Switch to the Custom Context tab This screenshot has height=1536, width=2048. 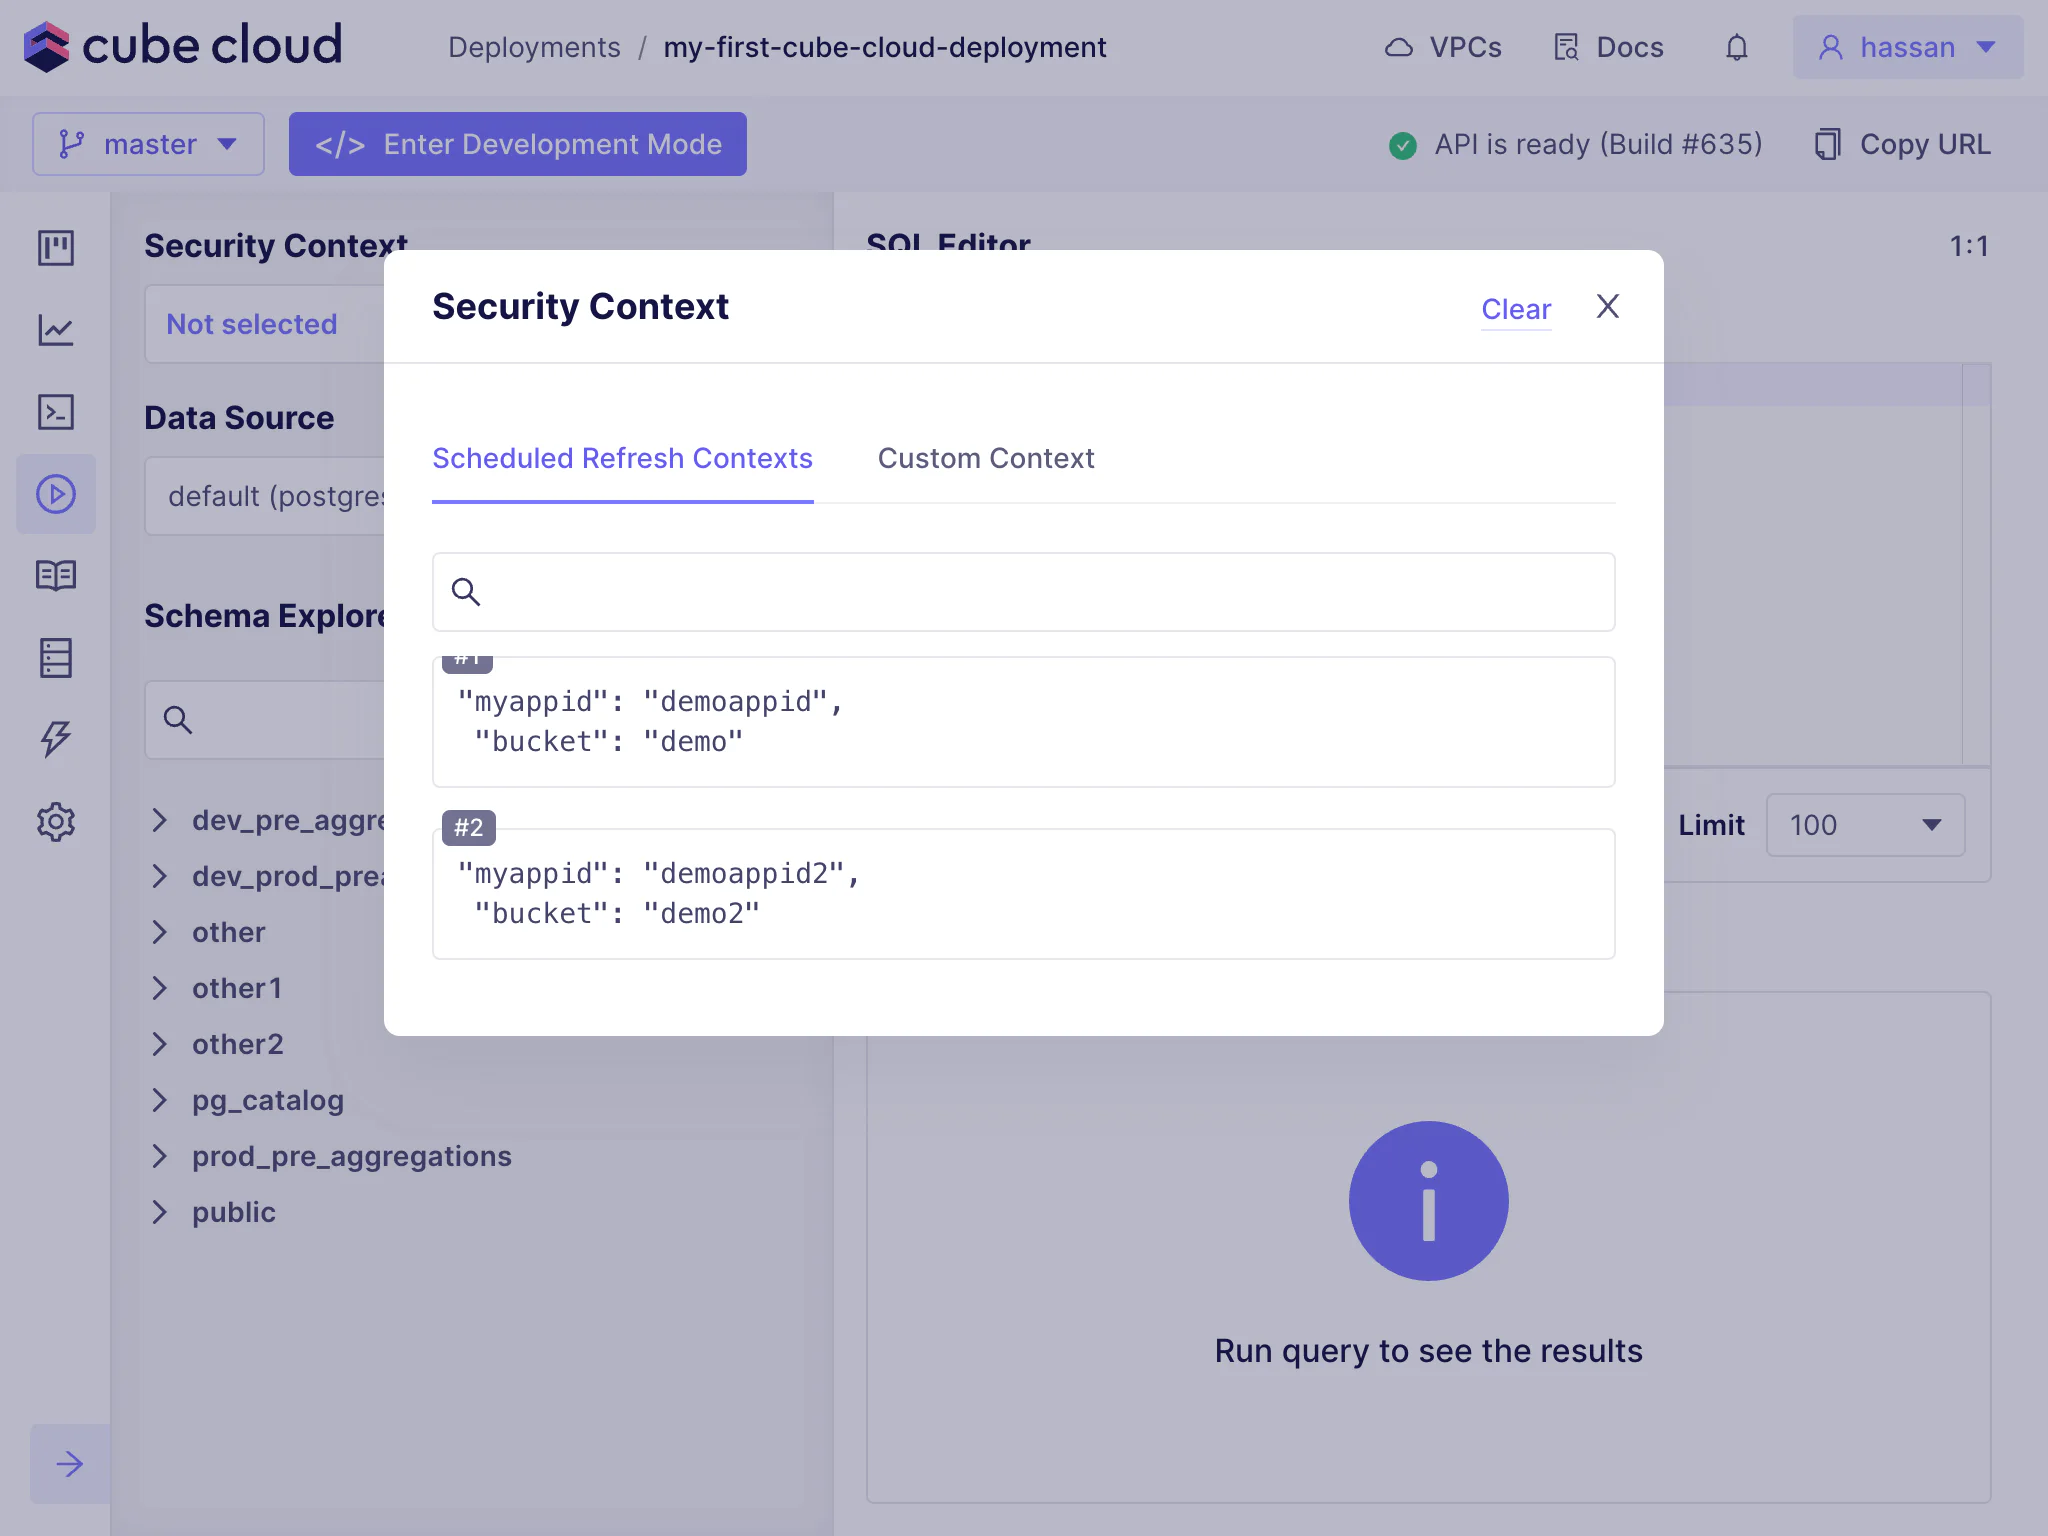point(986,458)
